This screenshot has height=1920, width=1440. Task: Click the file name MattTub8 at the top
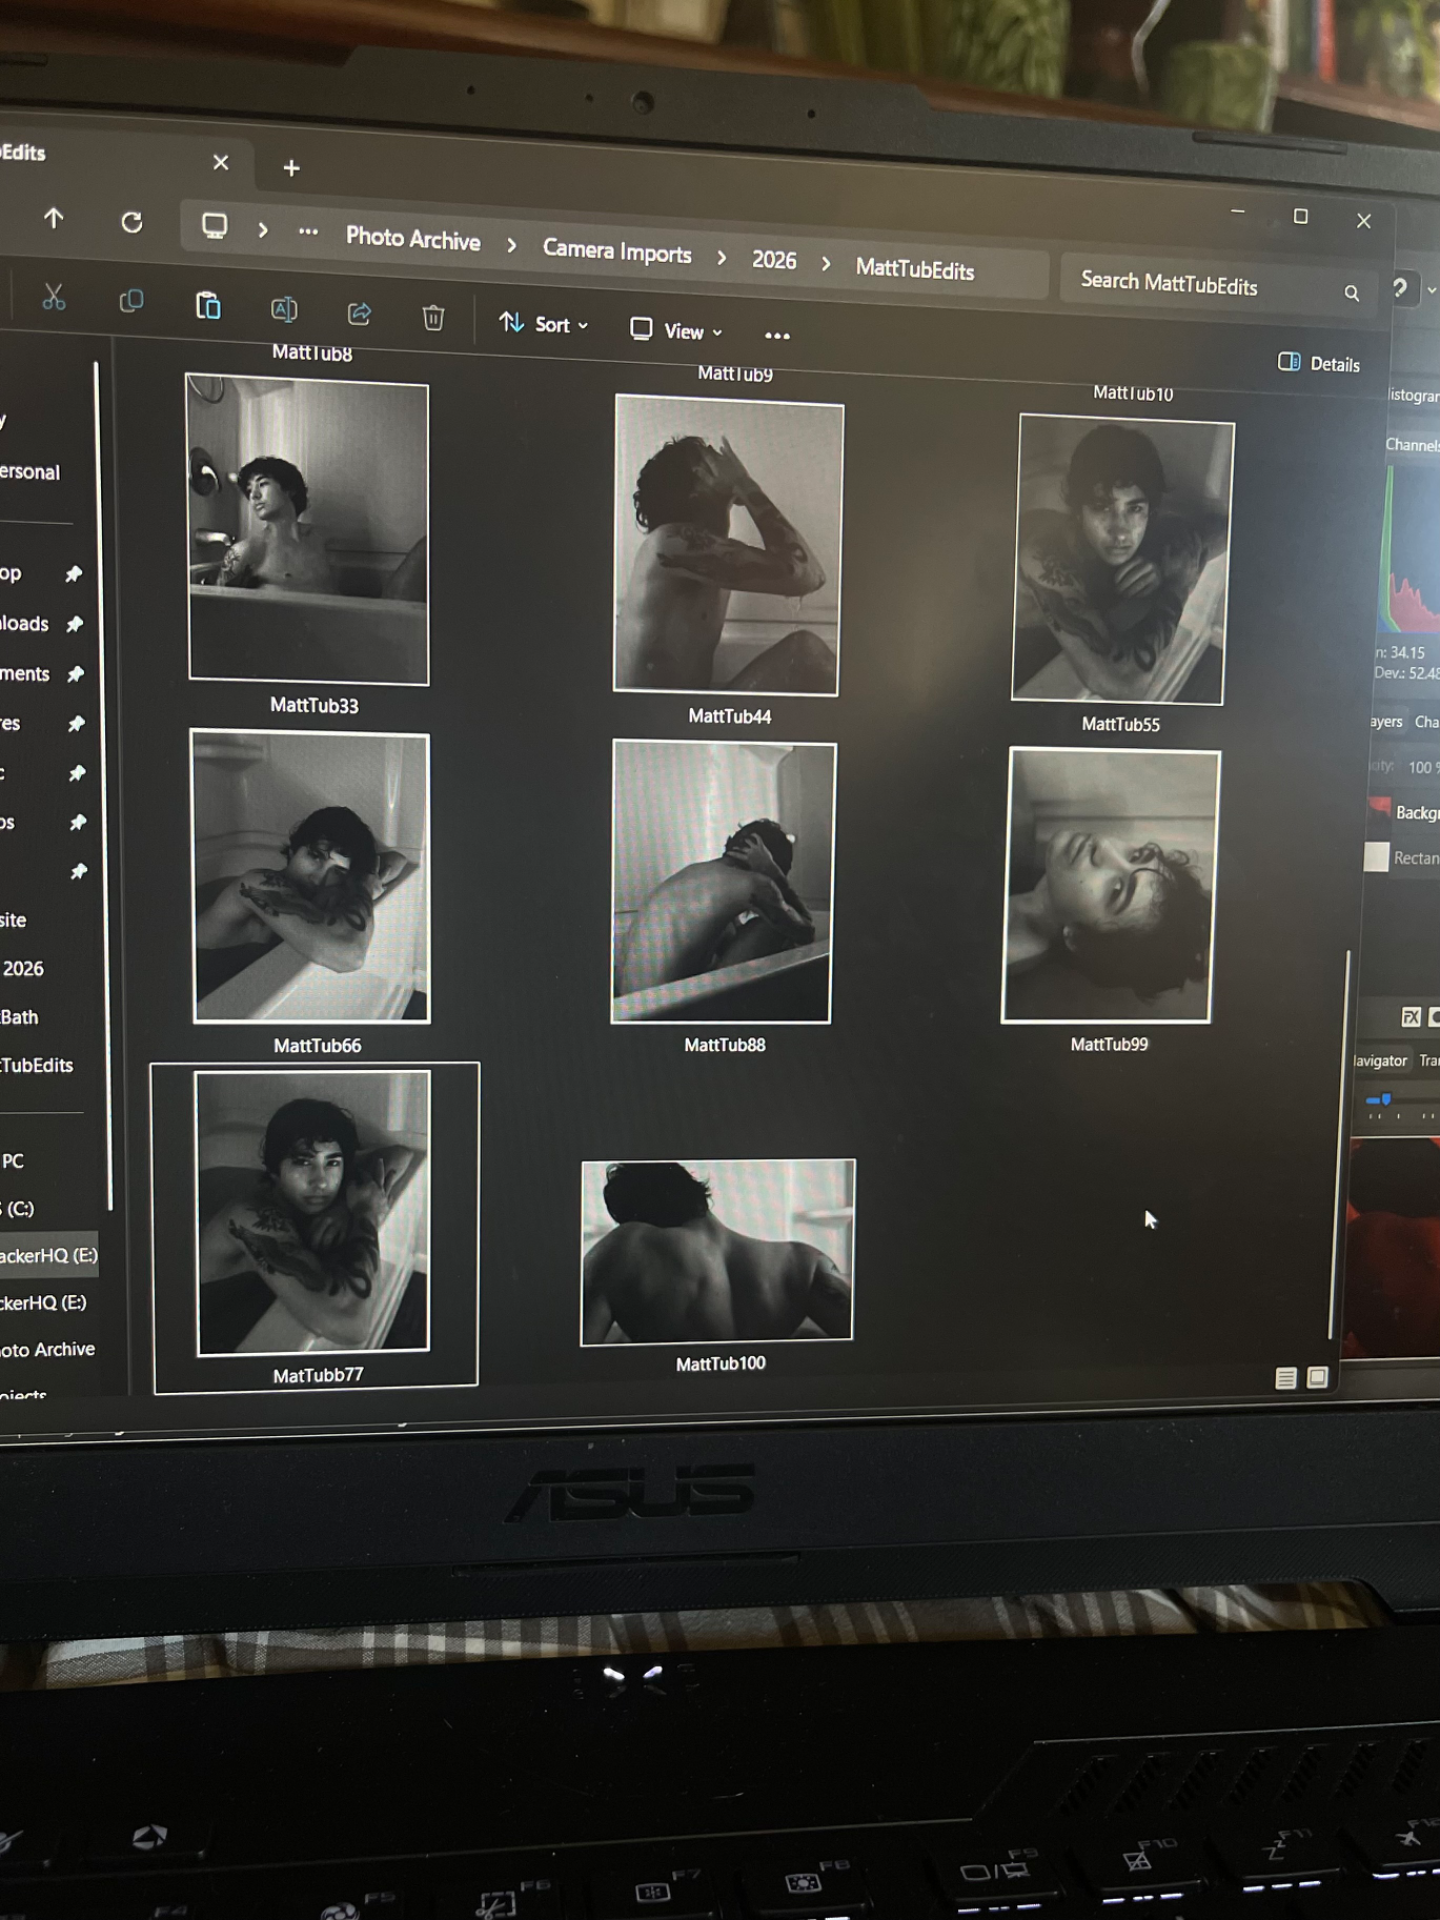tap(312, 352)
